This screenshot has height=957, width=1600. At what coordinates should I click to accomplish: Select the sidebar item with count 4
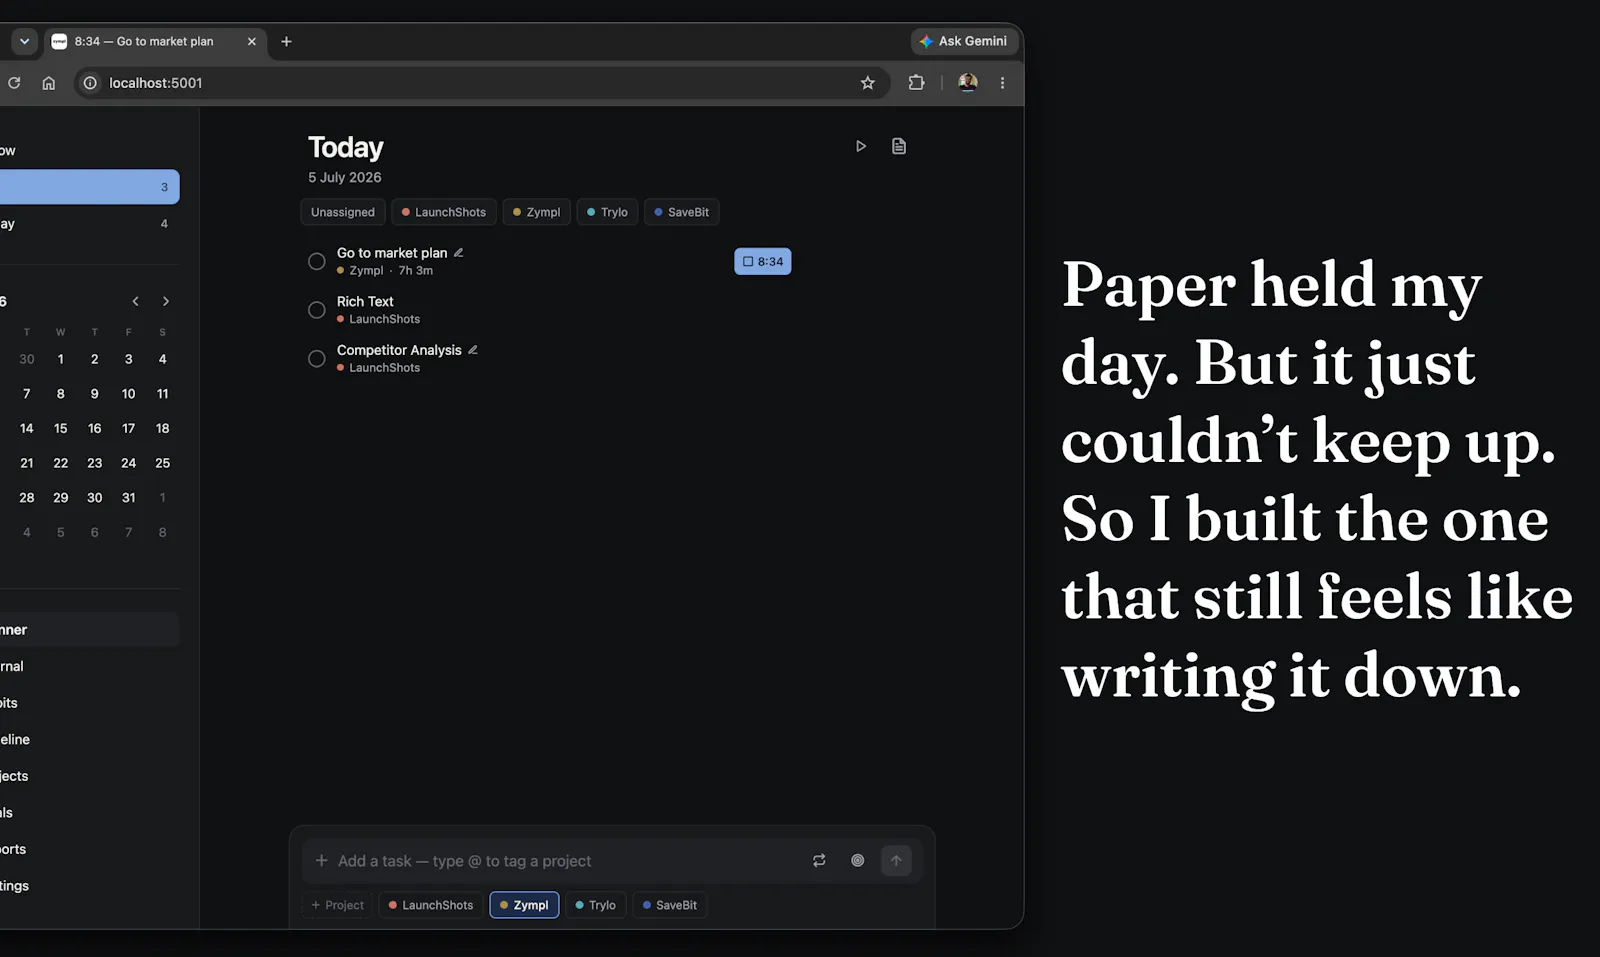coord(88,224)
